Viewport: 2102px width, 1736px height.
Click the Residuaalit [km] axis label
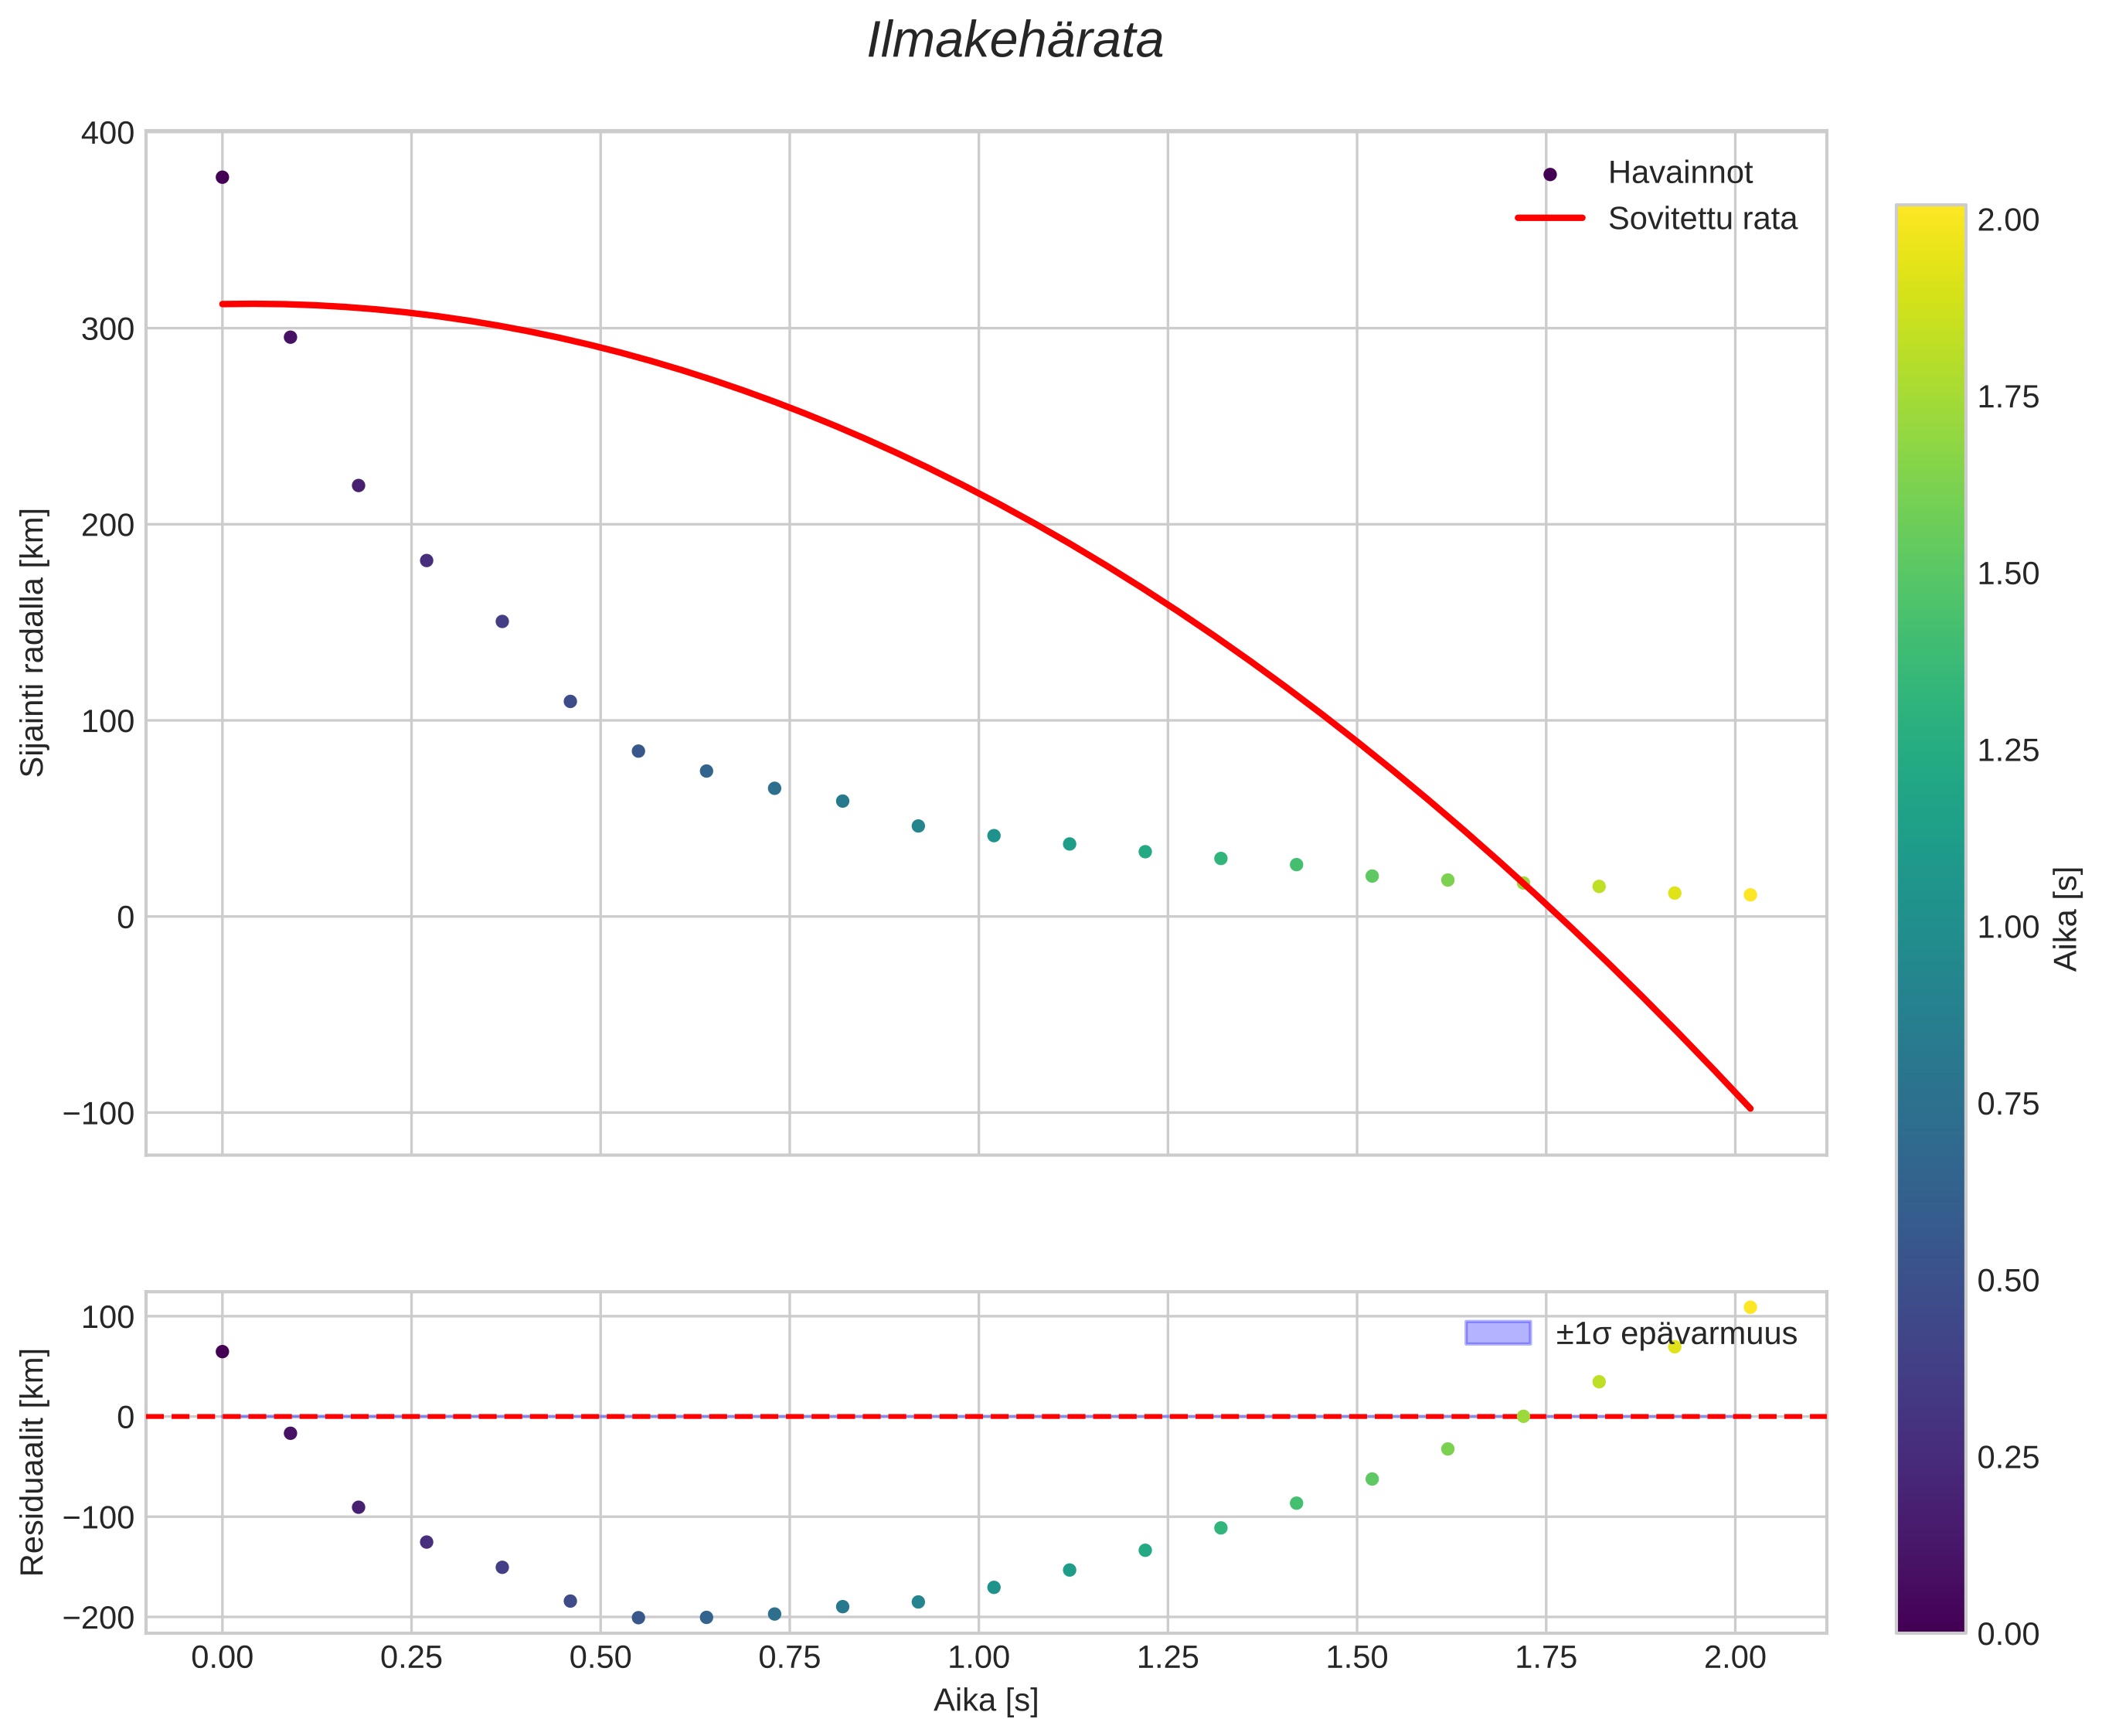tap(33, 1461)
